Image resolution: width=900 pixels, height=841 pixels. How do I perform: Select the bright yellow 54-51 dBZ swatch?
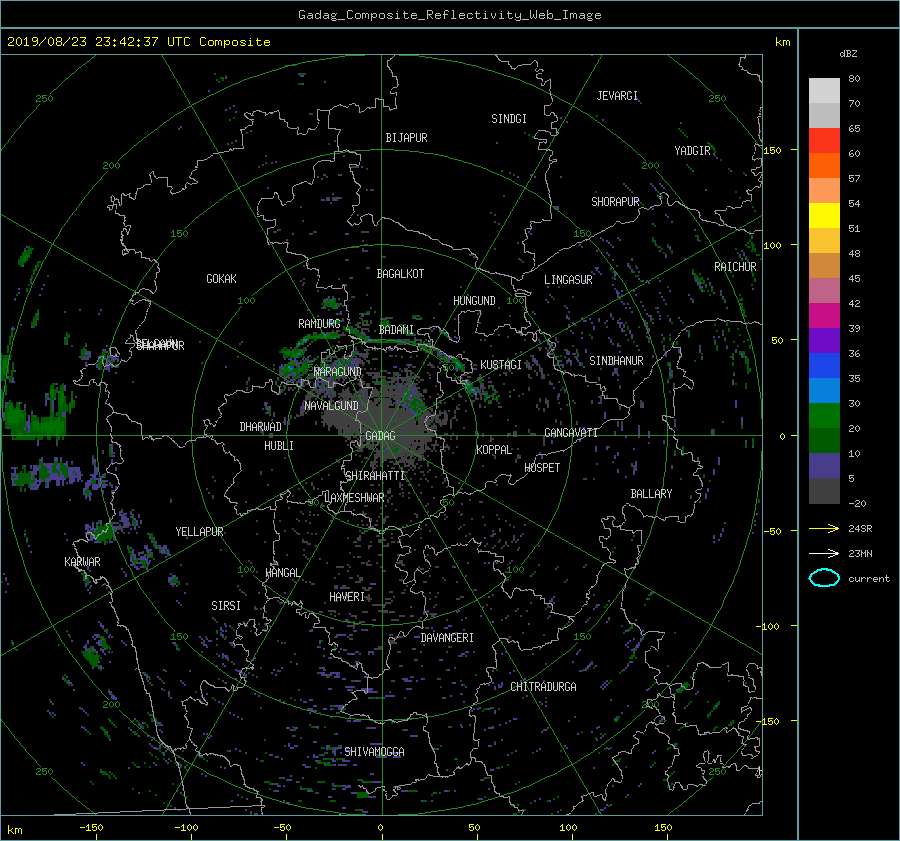click(x=824, y=216)
